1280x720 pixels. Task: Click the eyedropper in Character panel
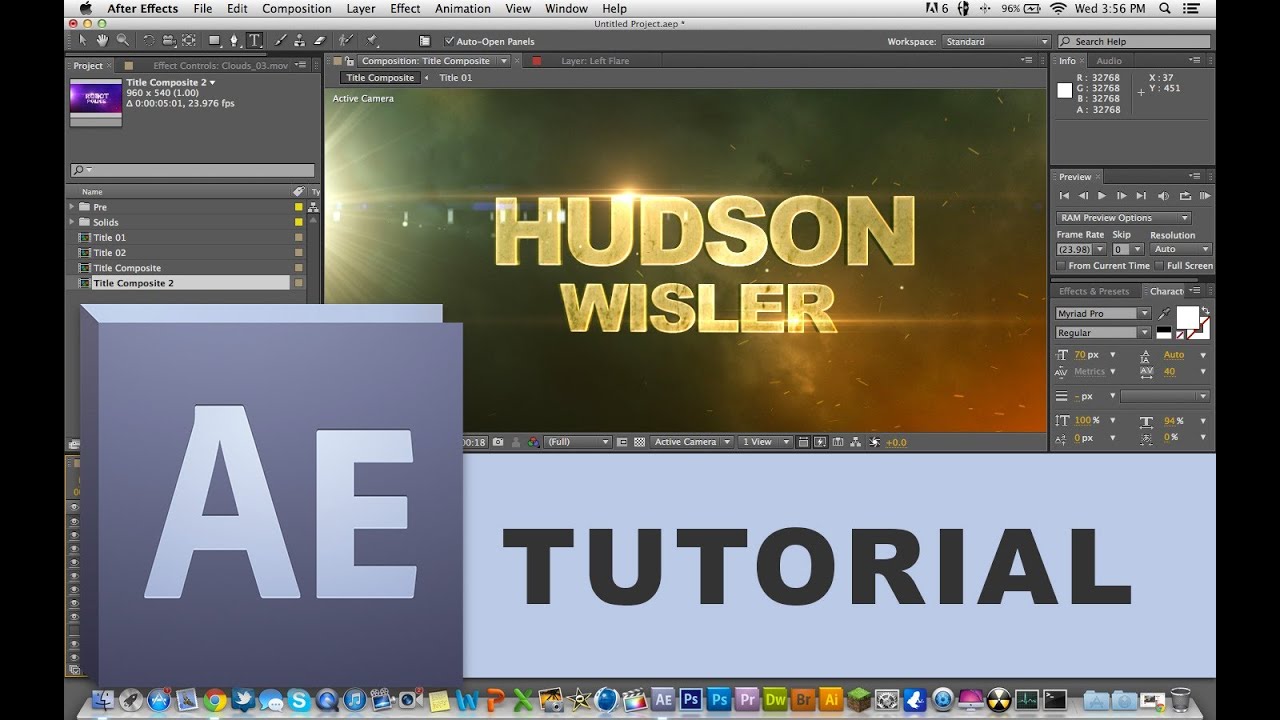[x=1163, y=314]
